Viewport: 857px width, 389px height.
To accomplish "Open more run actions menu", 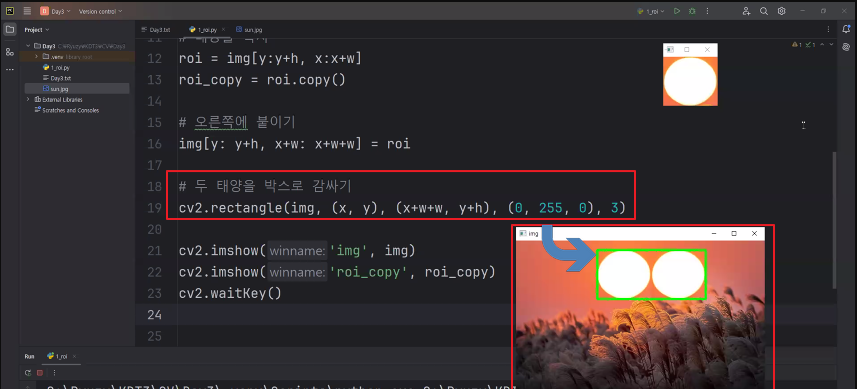I will click(708, 11).
